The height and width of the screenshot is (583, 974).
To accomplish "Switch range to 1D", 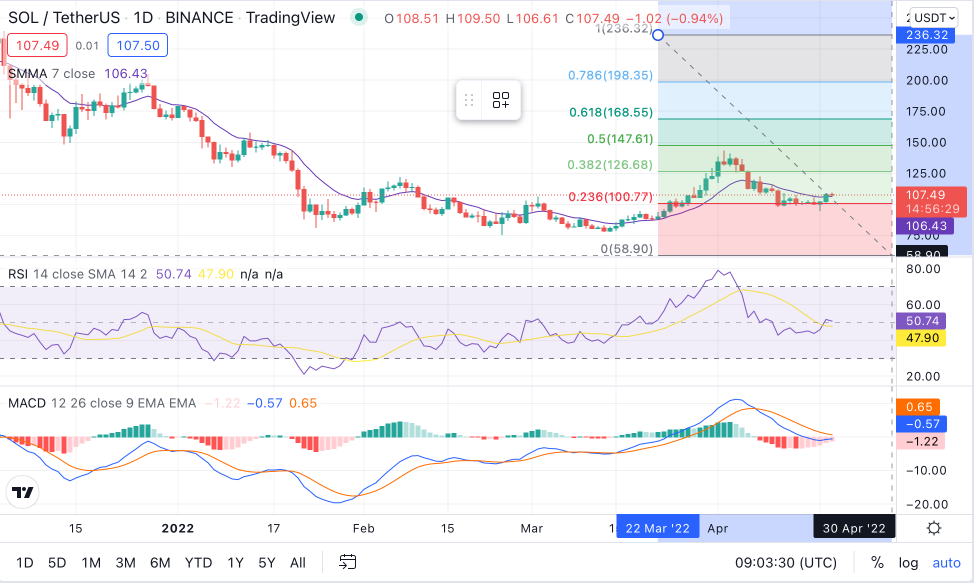I will (25, 563).
